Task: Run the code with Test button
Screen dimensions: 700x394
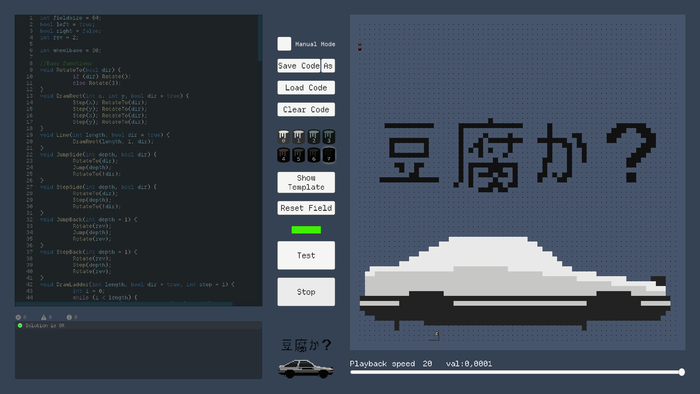Action: tap(306, 255)
